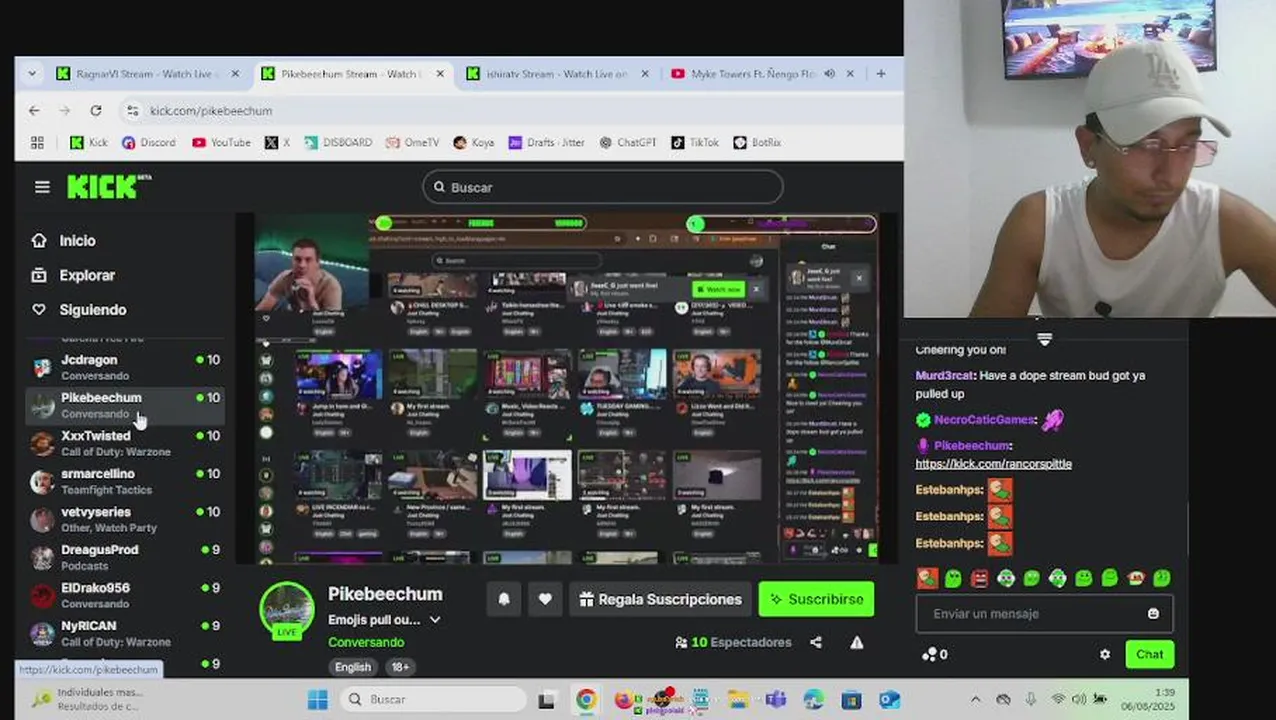Open a new browser tab
1276x720 pixels.
(881, 74)
